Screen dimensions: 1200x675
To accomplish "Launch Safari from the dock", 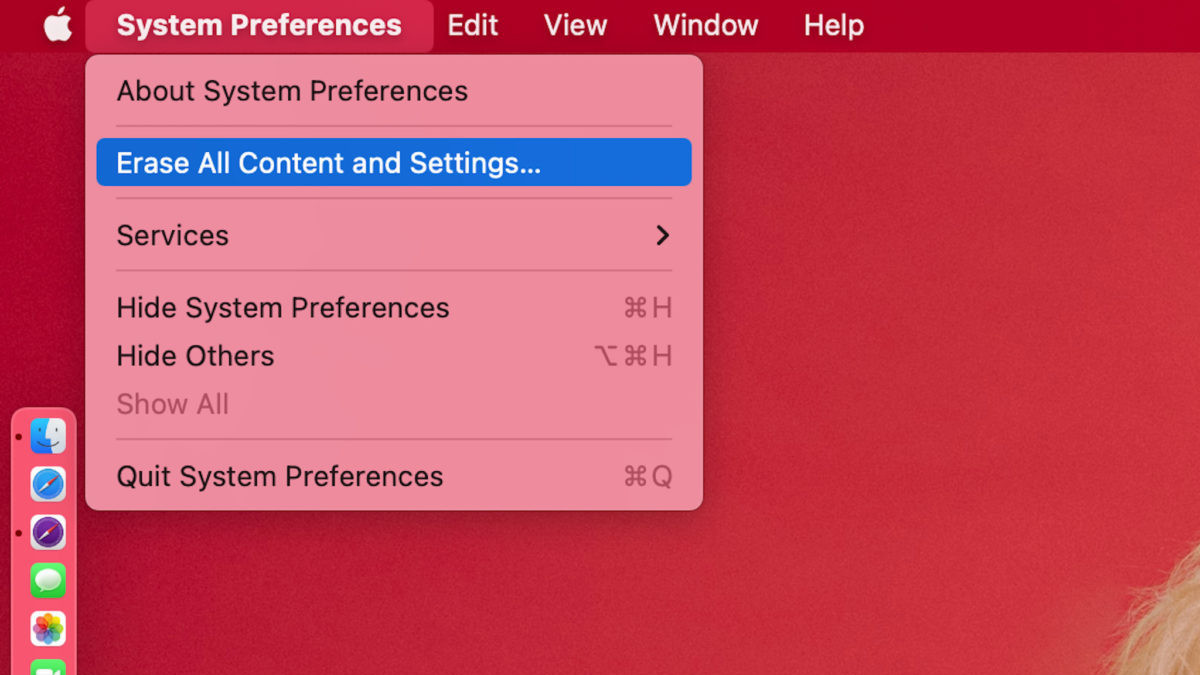I will (48, 484).
